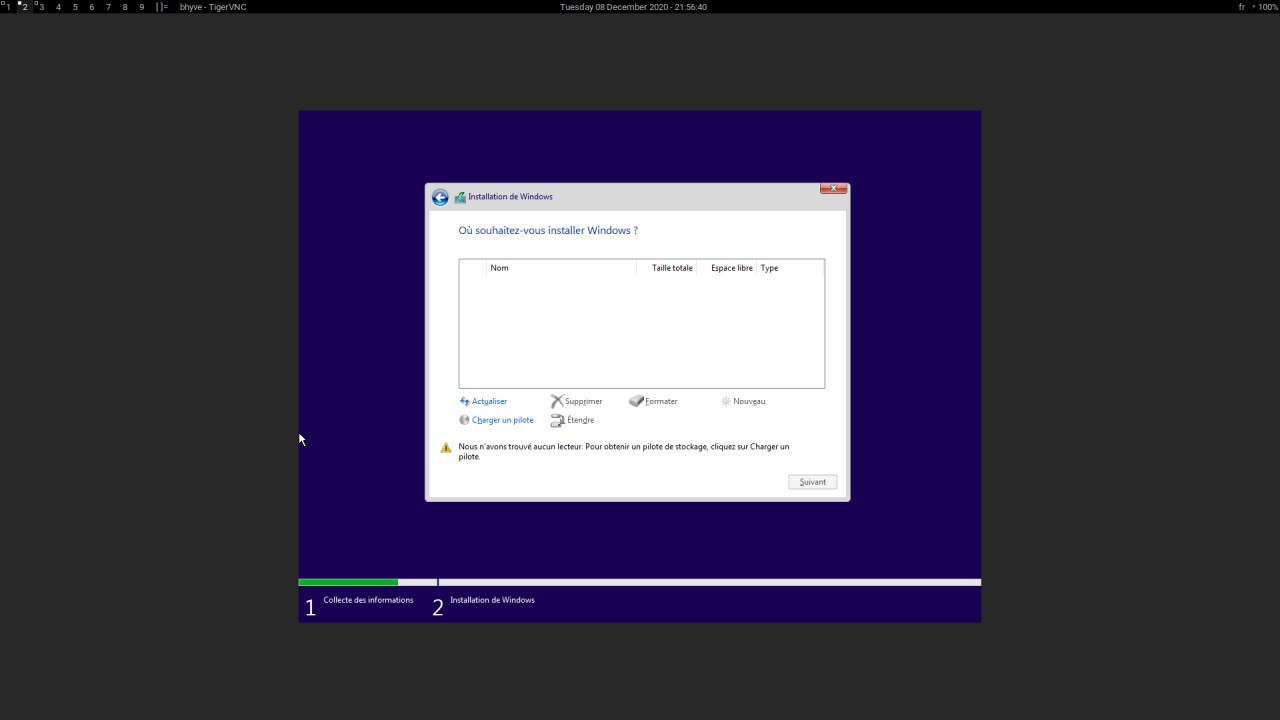This screenshot has width=1280, height=720.
Task: Go back using the blue arrow button
Action: (x=440, y=197)
